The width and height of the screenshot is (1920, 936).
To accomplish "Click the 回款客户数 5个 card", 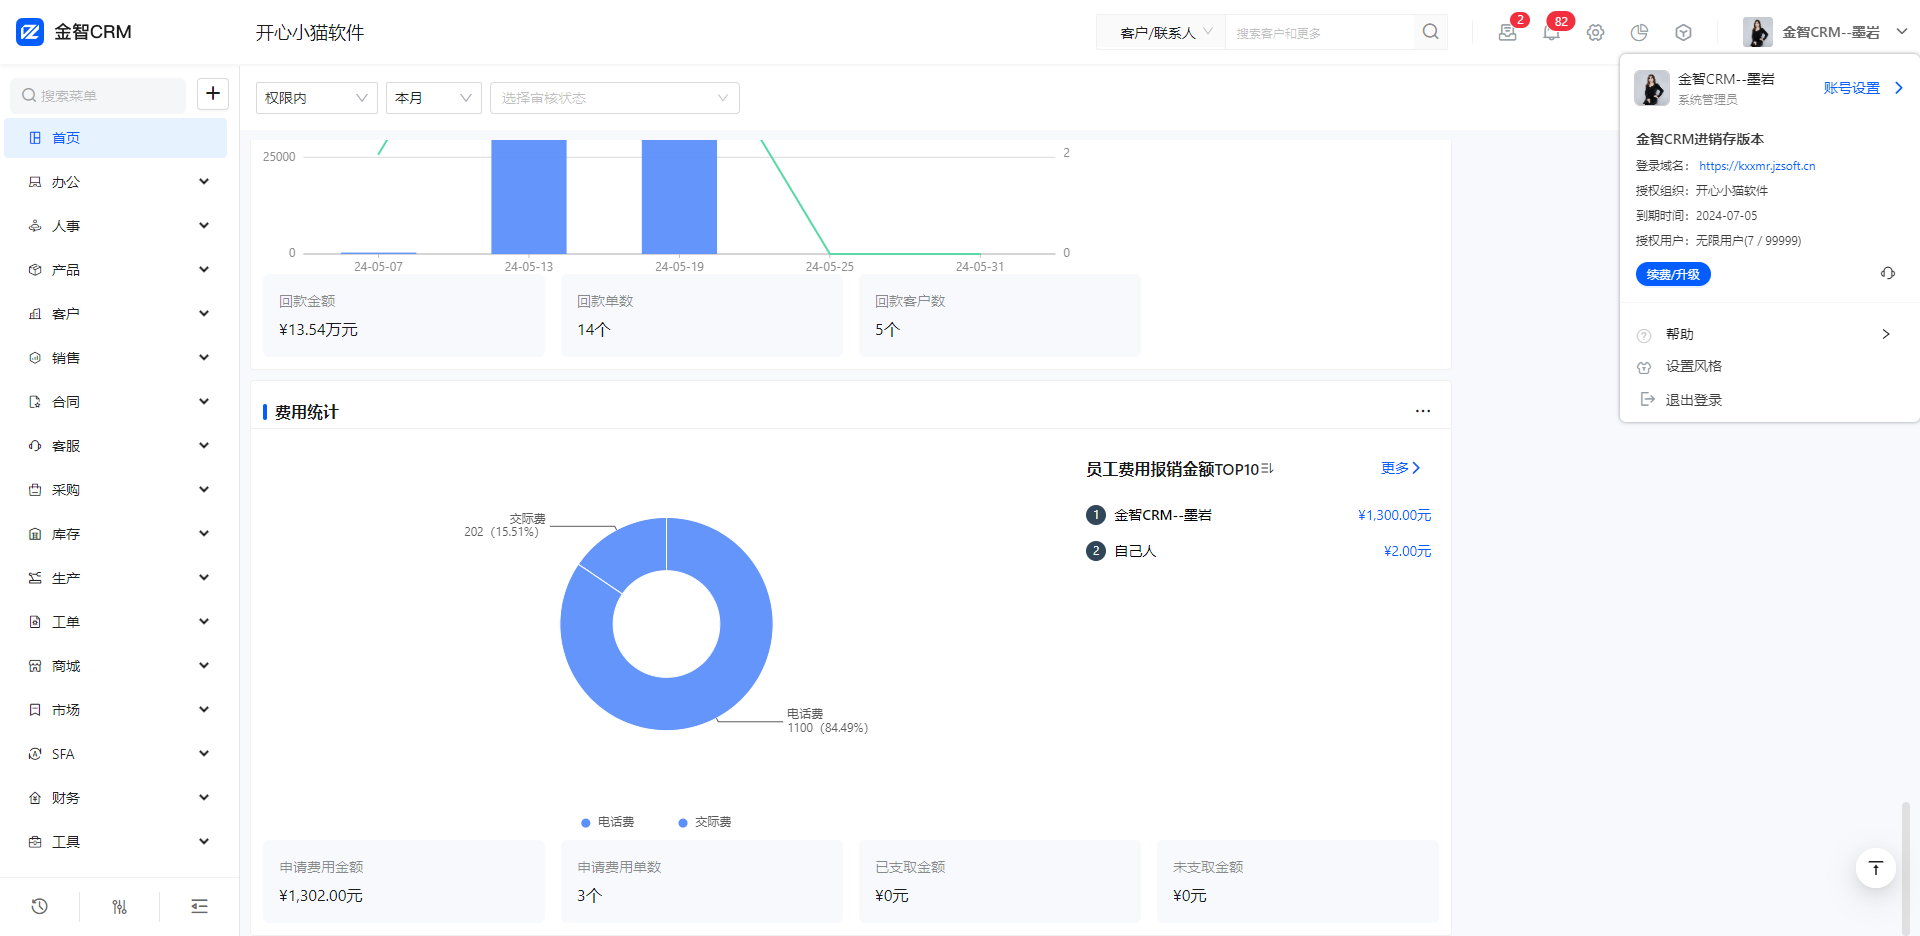I will (1000, 315).
